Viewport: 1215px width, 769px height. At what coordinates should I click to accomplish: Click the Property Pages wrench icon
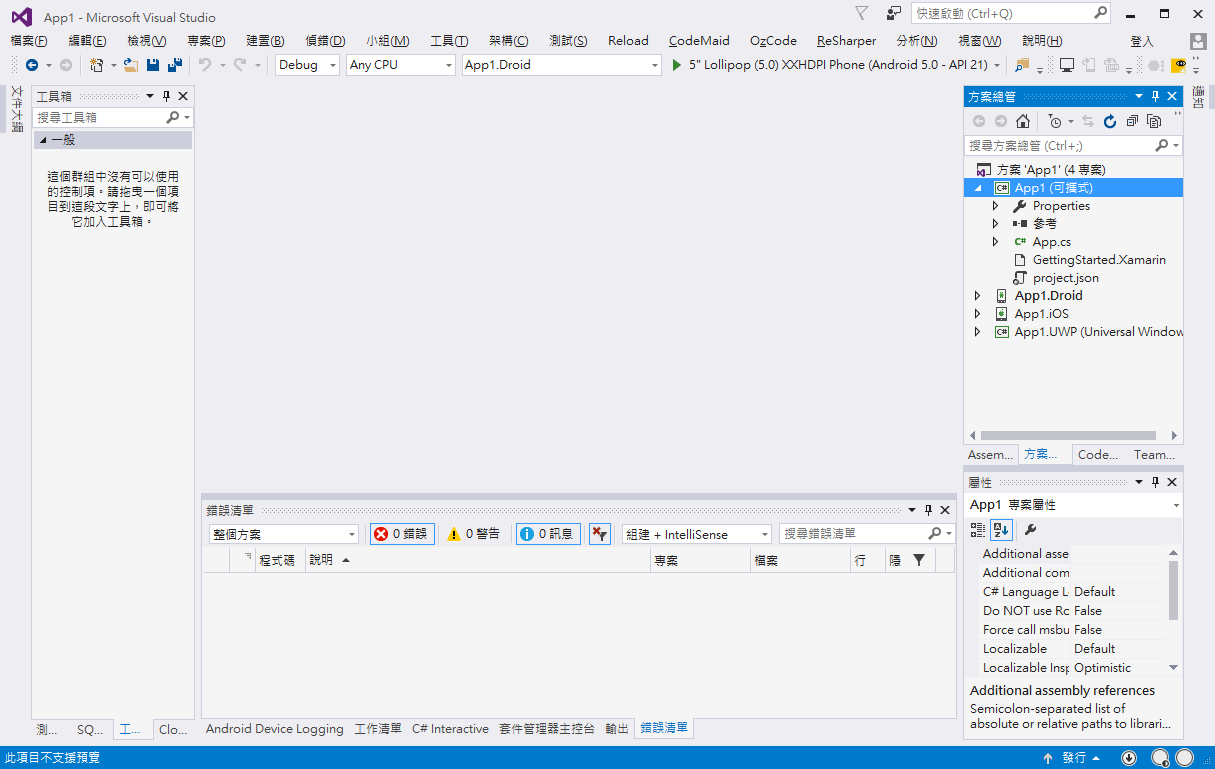[1030, 529]
